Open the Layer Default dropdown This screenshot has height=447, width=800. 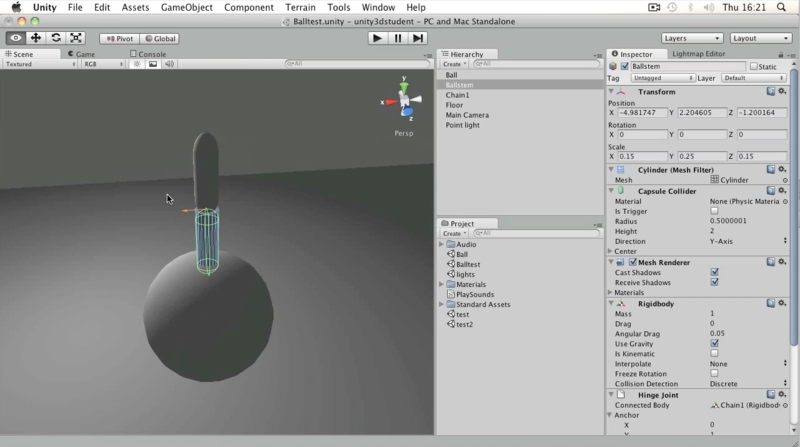tap(754, 78)
